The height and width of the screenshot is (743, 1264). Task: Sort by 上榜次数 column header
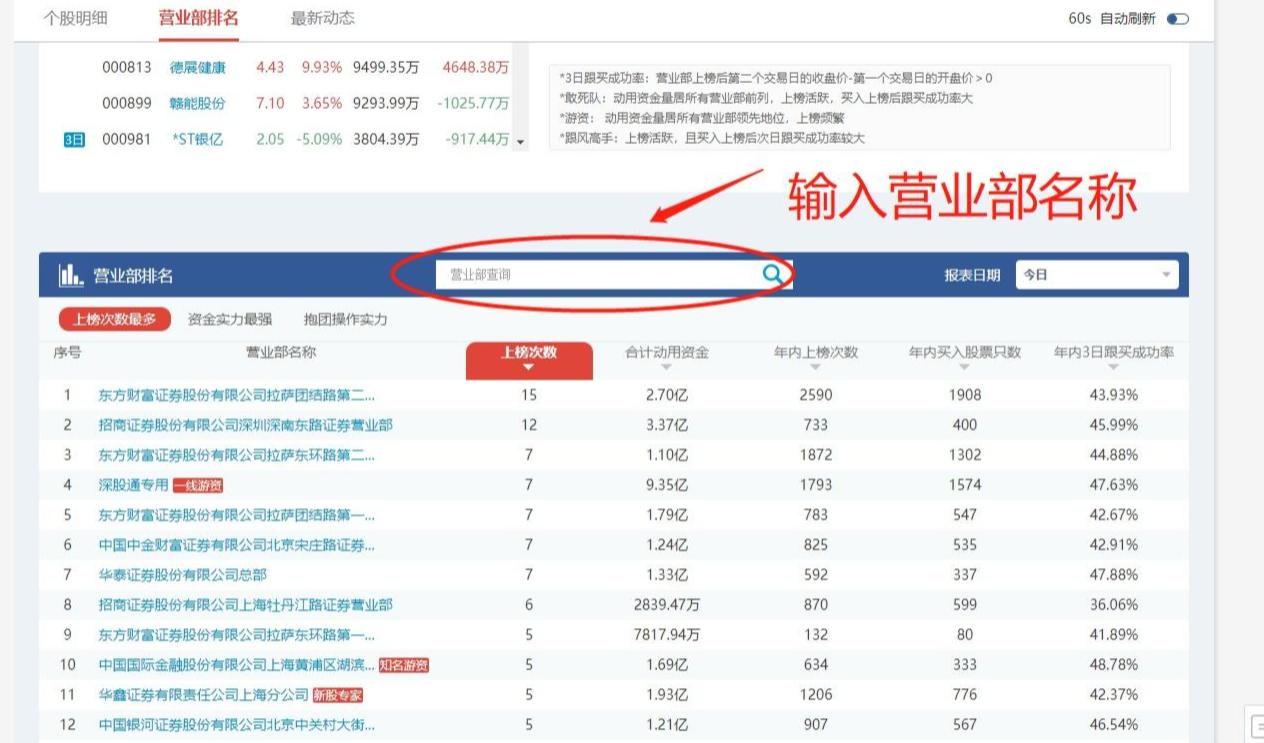click(529, 360)
